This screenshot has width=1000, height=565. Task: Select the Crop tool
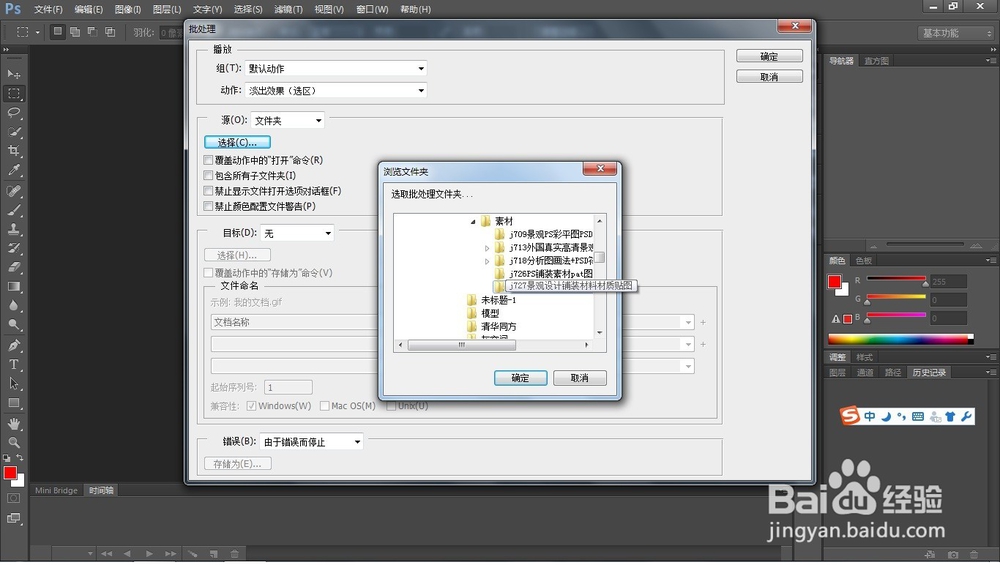pos(13,151)
